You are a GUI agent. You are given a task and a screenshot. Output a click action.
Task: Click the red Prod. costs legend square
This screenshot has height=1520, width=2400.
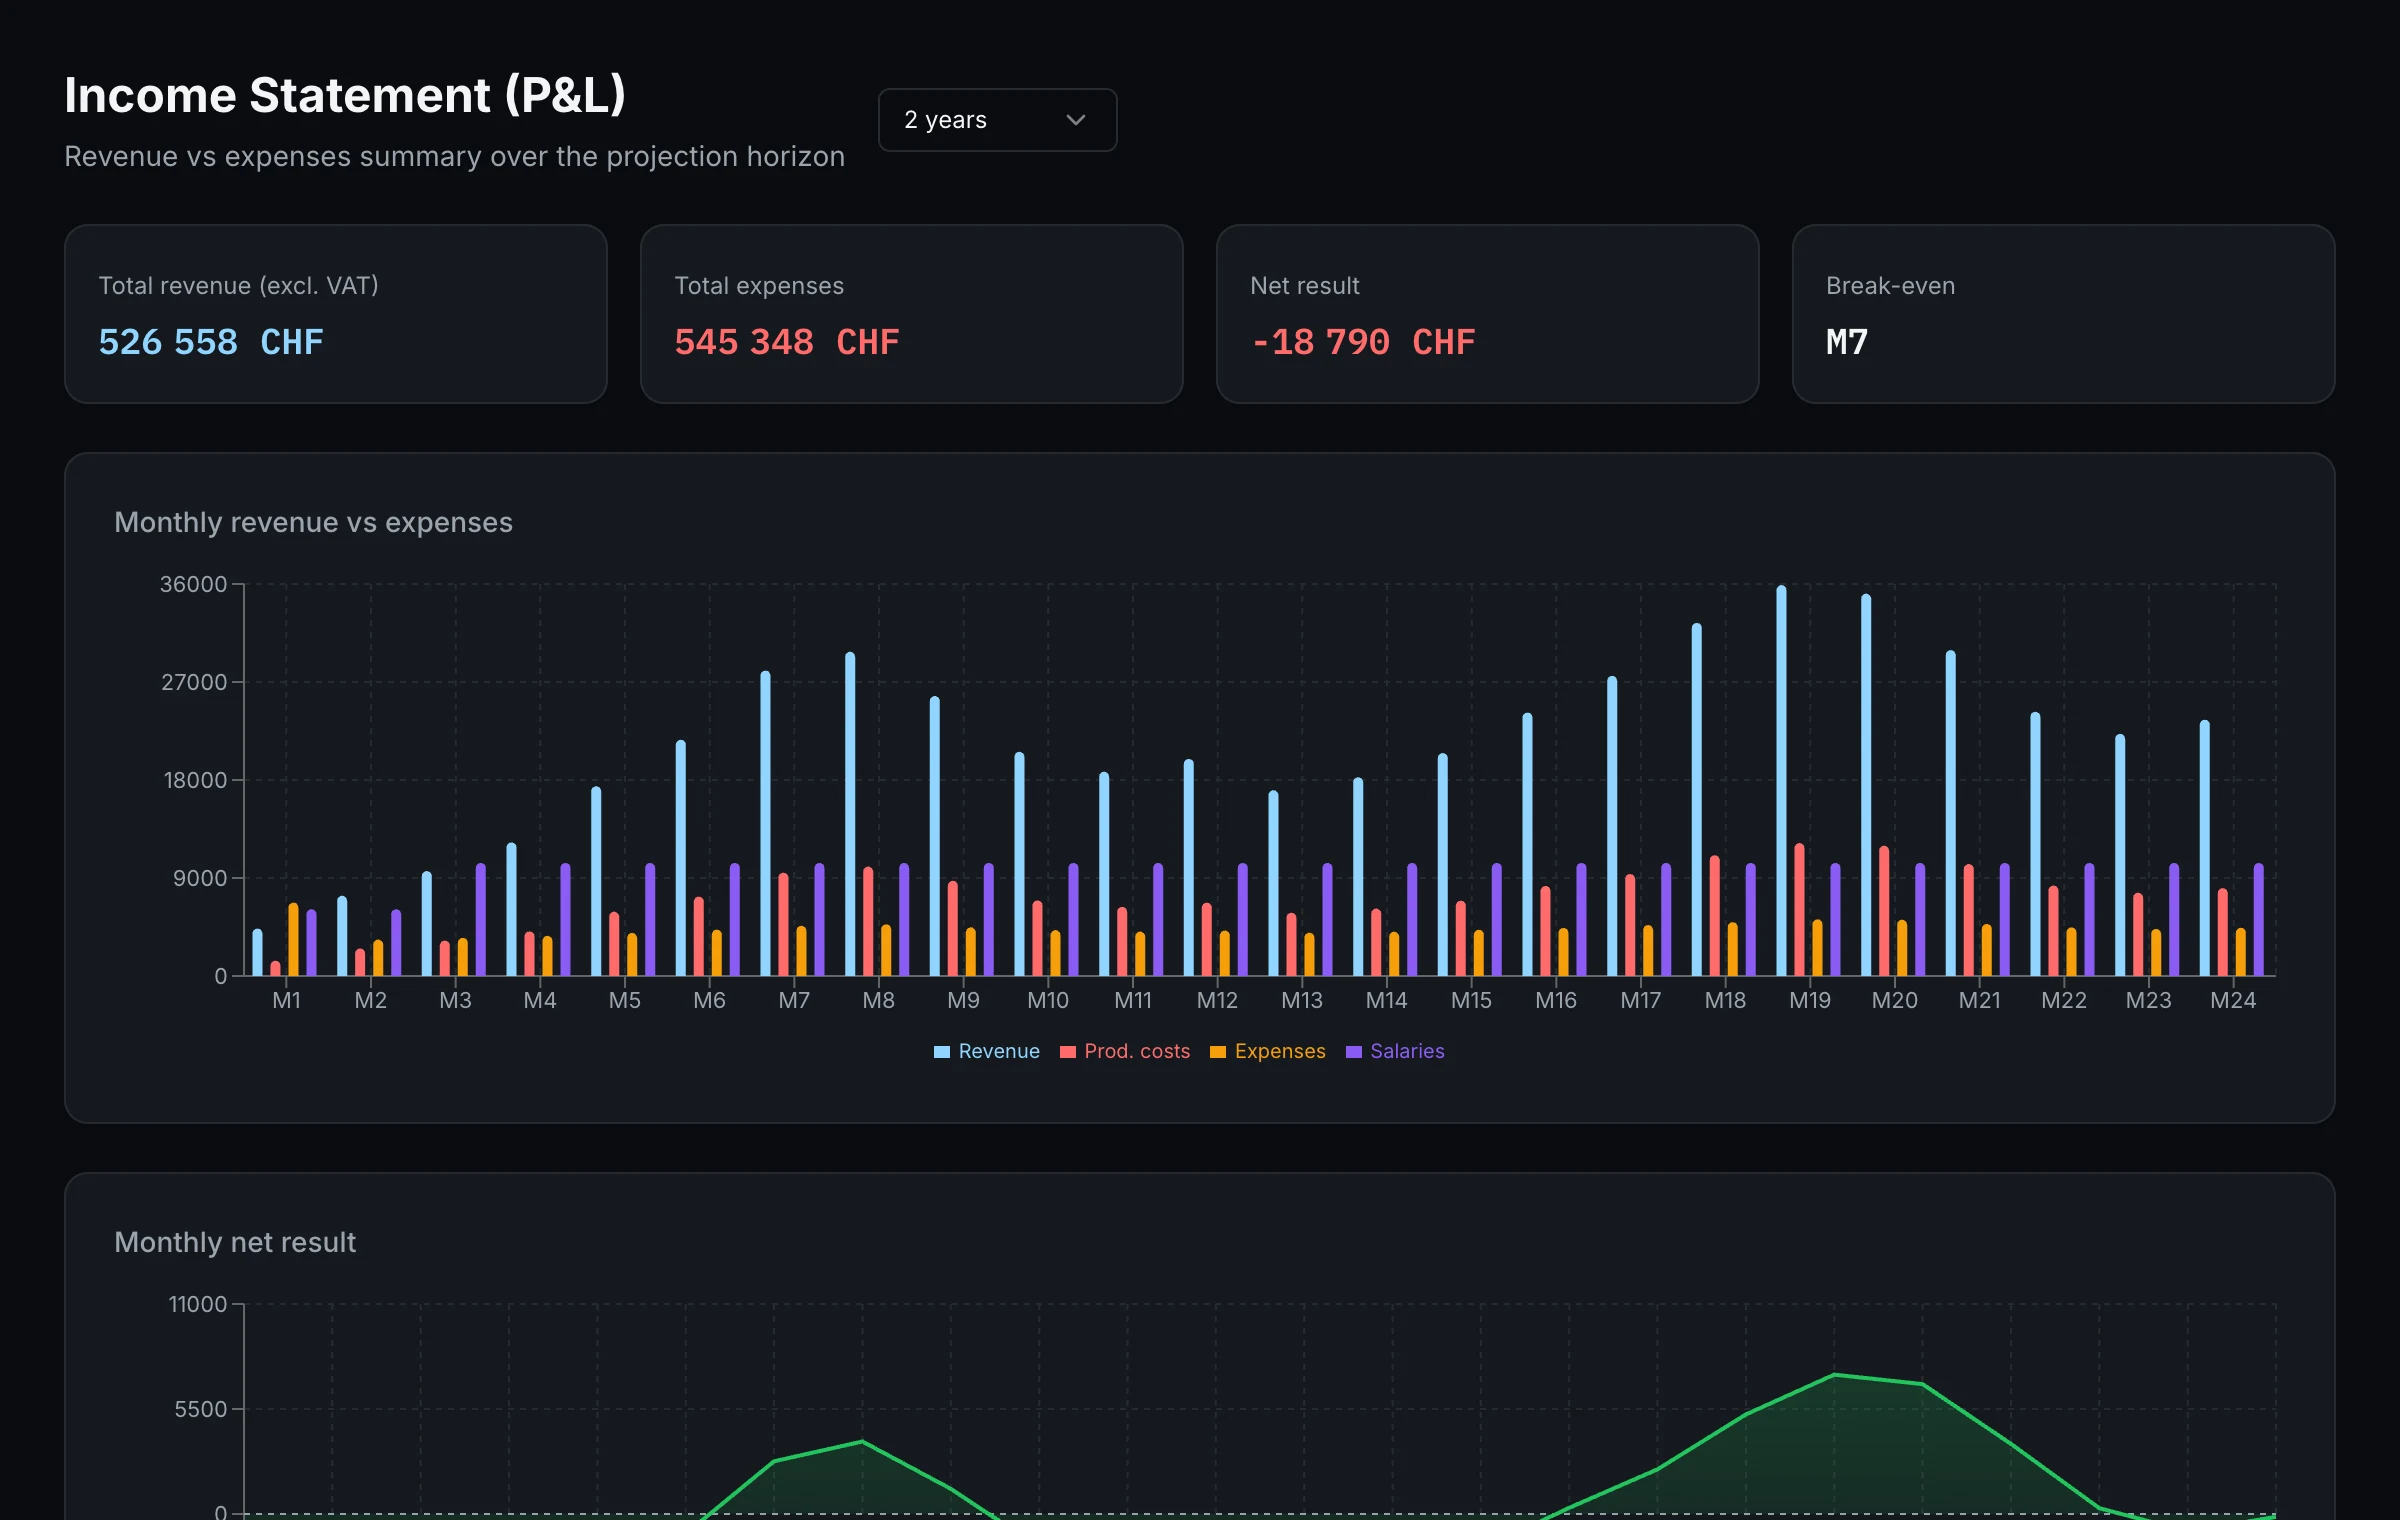coord(1068,1052)
